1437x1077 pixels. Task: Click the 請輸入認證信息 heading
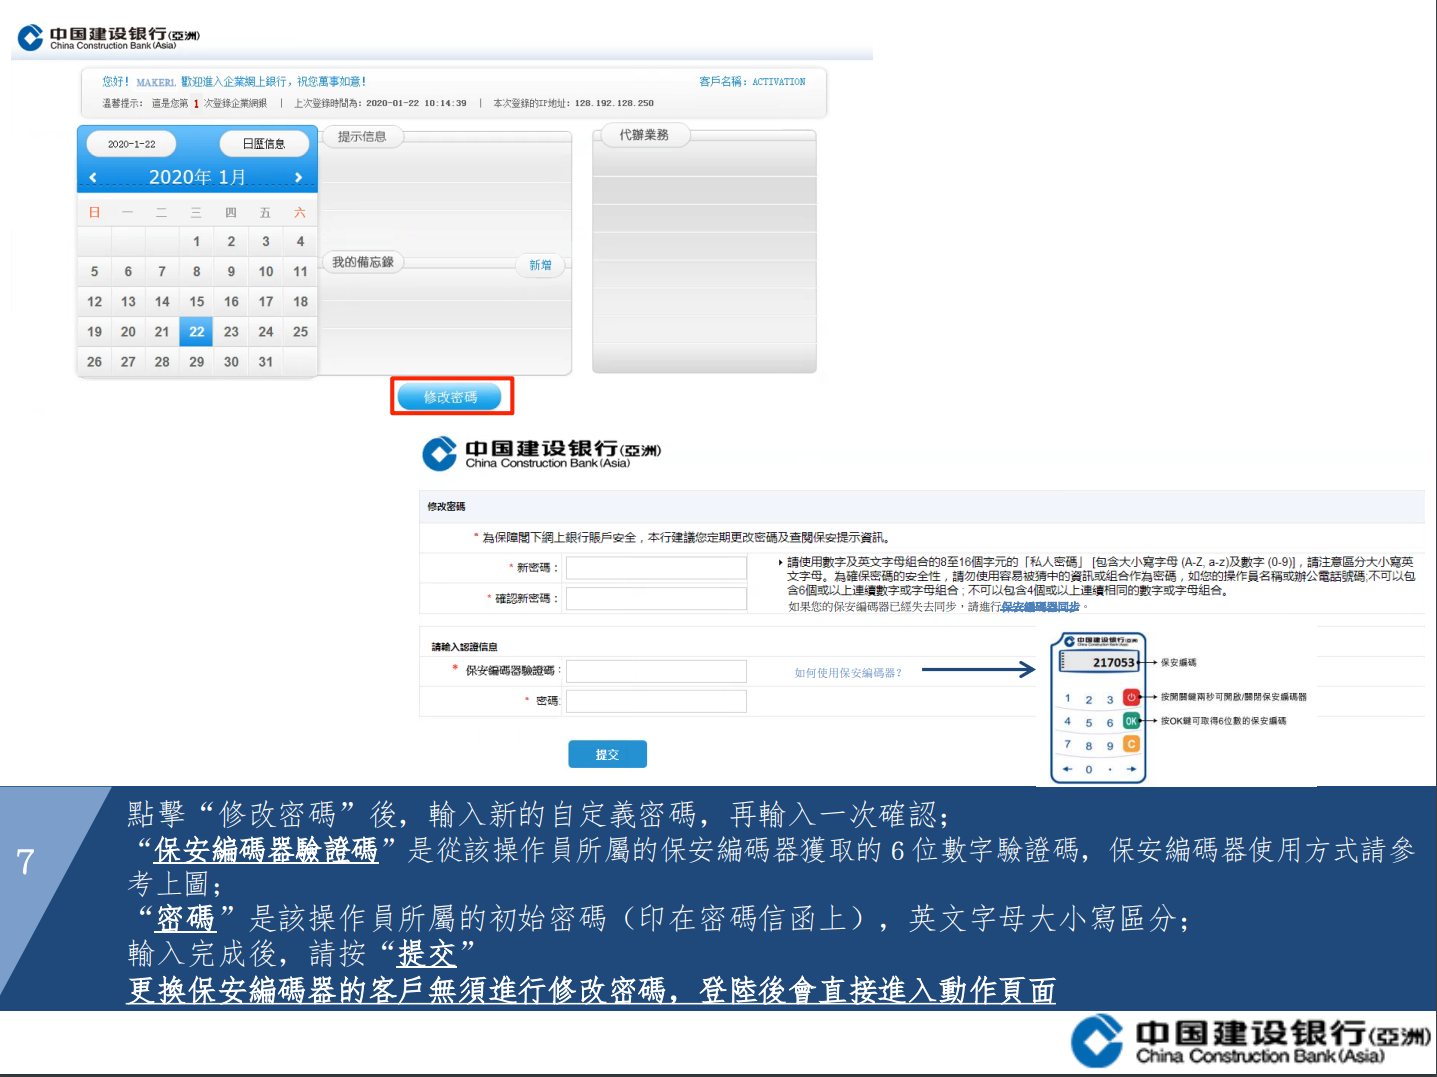point(464,647)
